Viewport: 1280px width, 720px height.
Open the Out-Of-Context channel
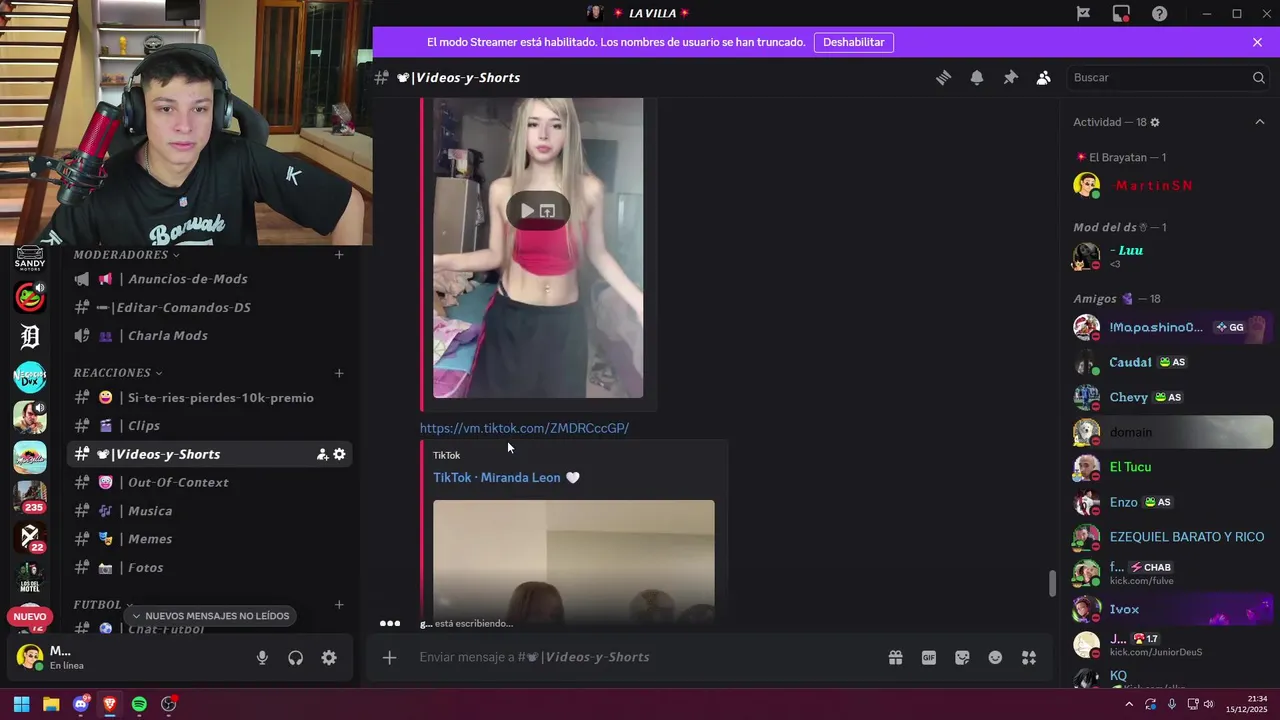[x=210, y=483]
